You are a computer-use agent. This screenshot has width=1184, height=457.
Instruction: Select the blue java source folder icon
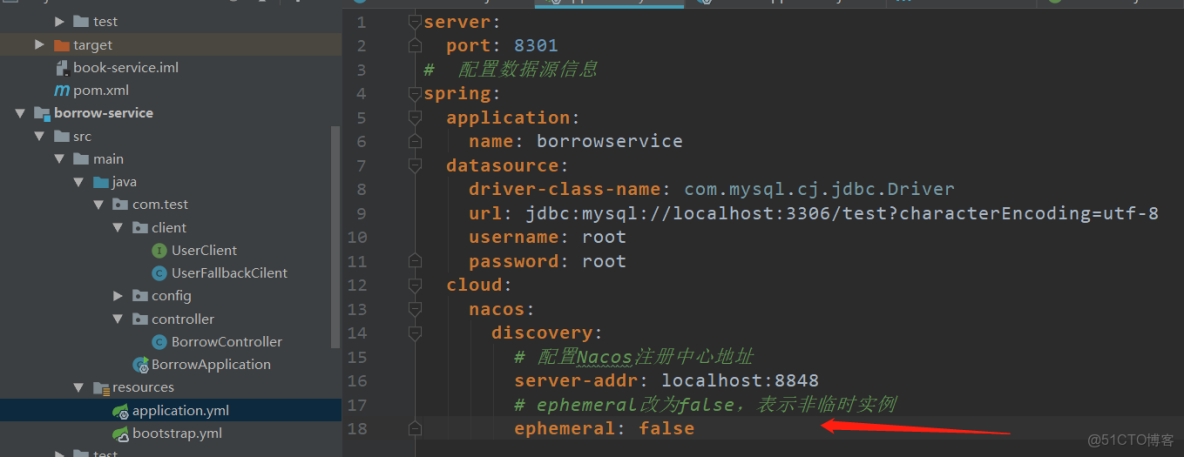click(x=100, y=182)
